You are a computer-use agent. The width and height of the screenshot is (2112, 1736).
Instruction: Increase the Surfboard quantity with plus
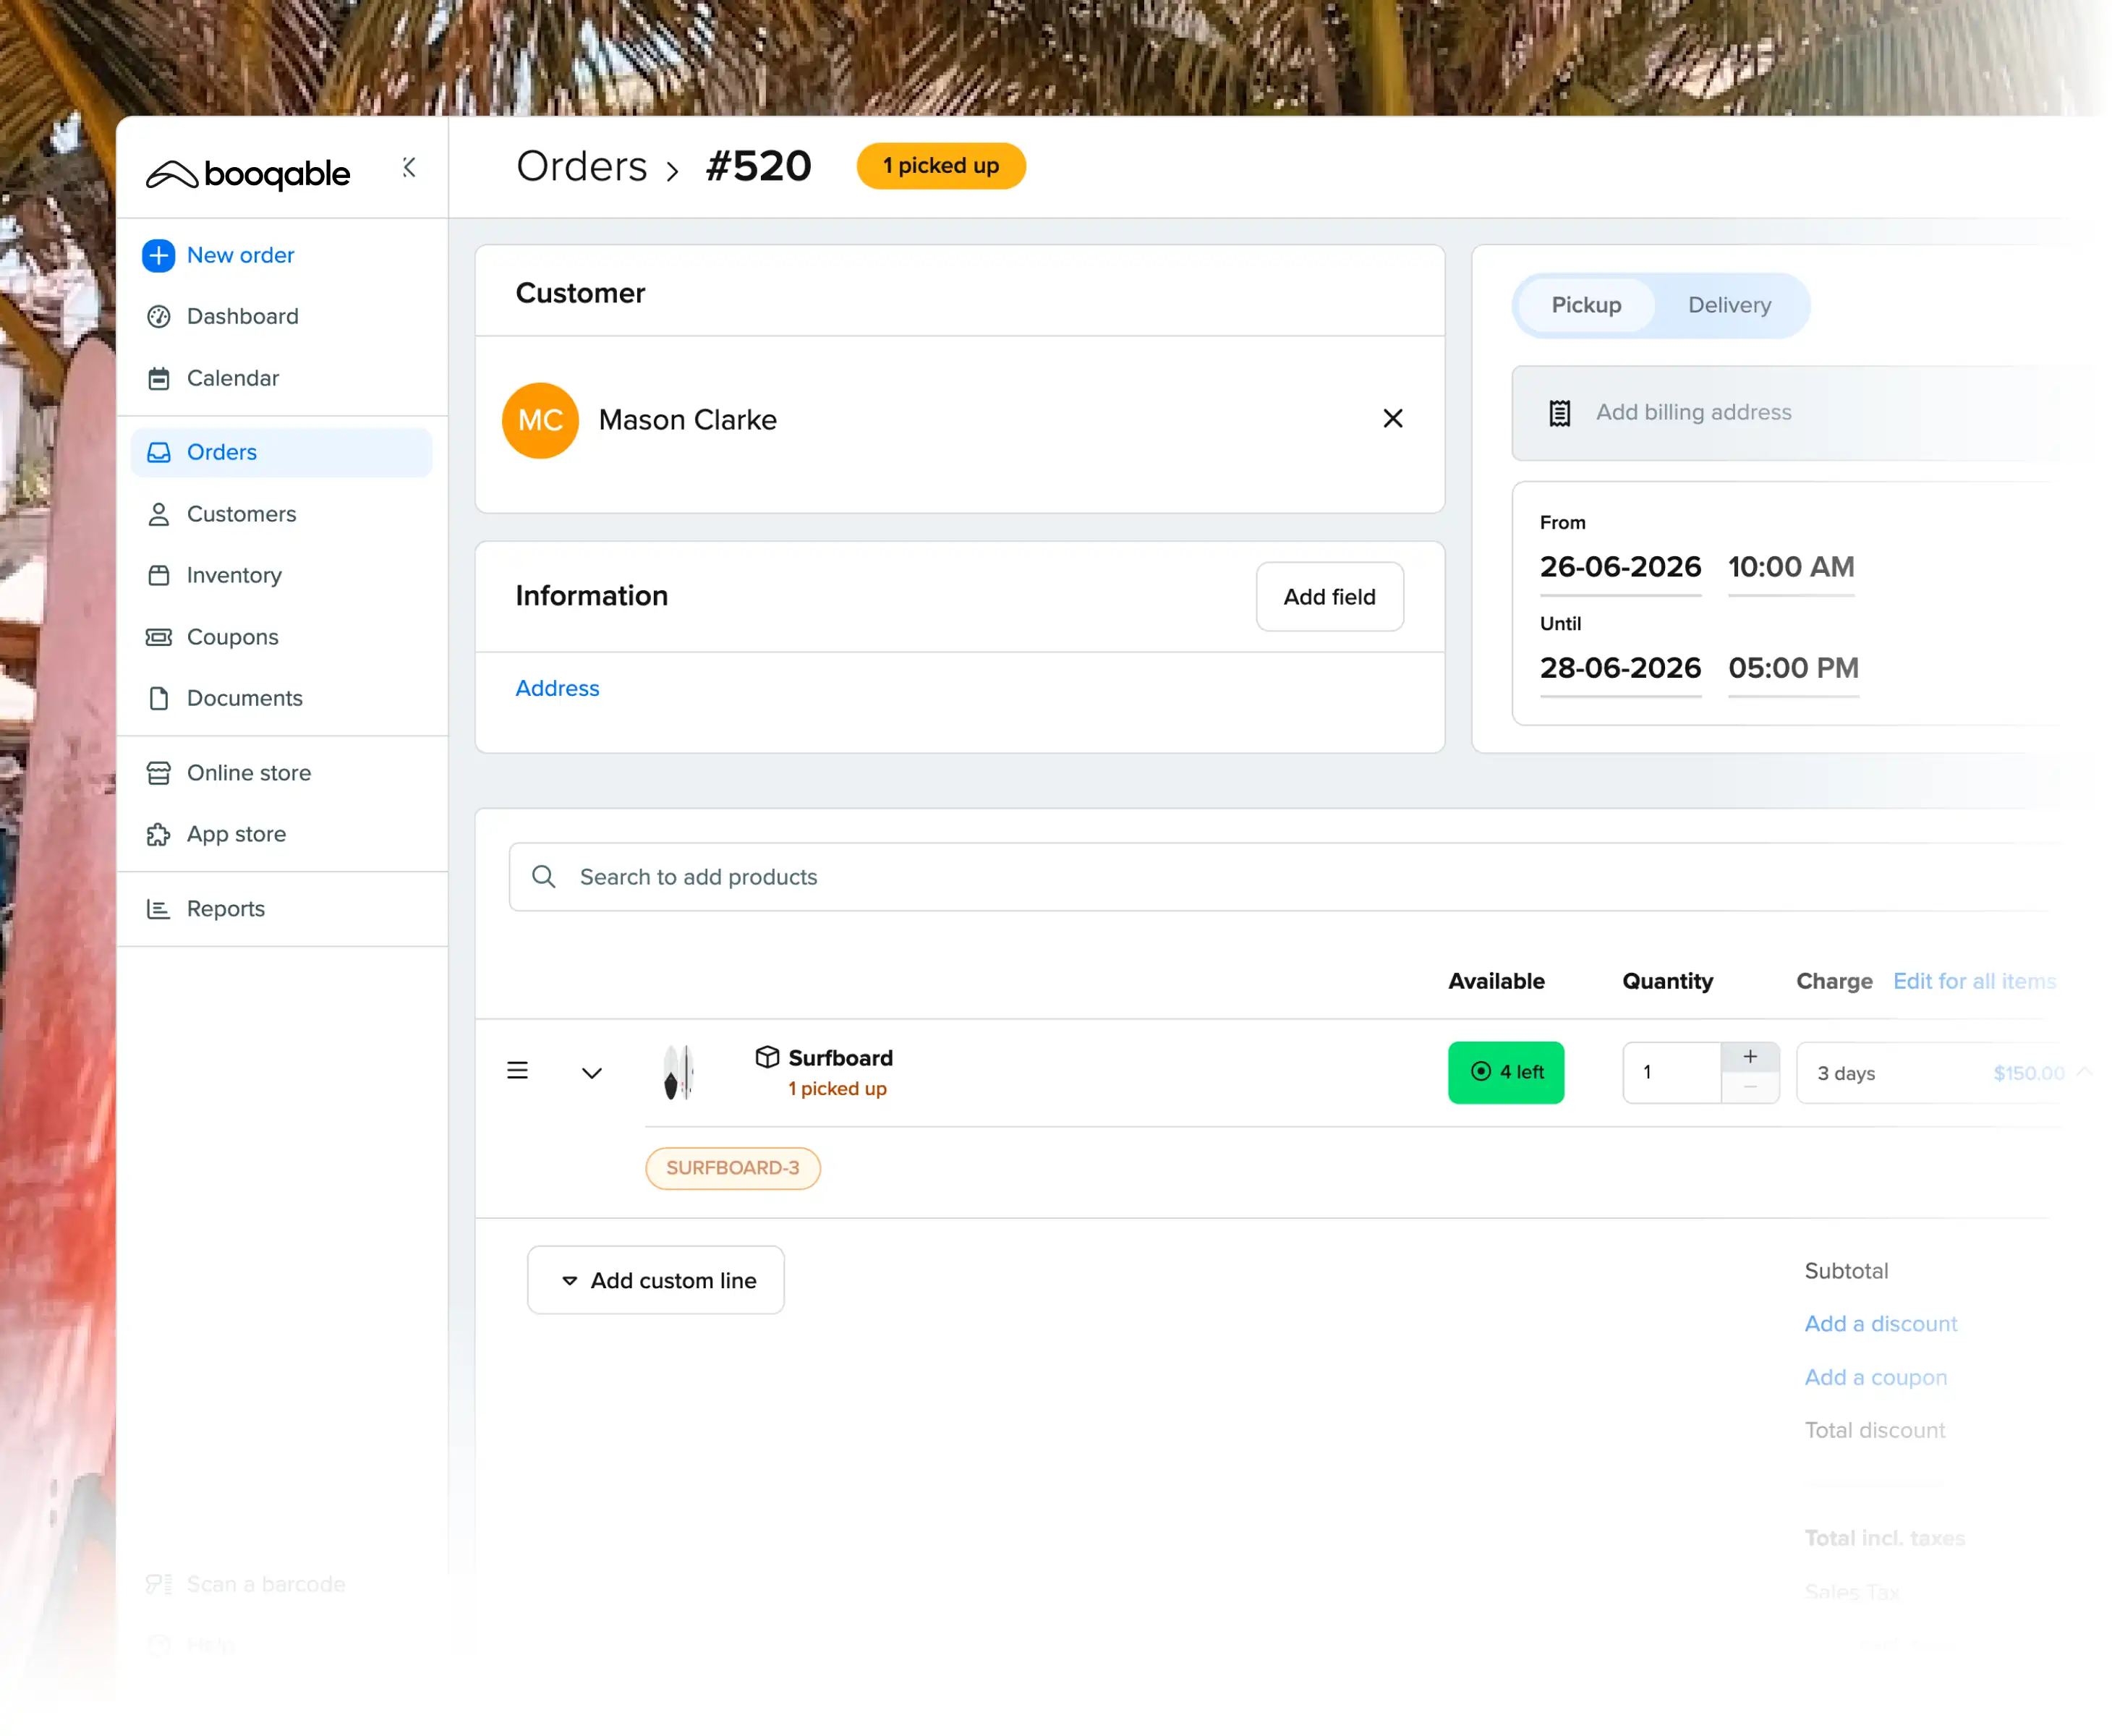pyautogui.click(x=1750, y=1057)
